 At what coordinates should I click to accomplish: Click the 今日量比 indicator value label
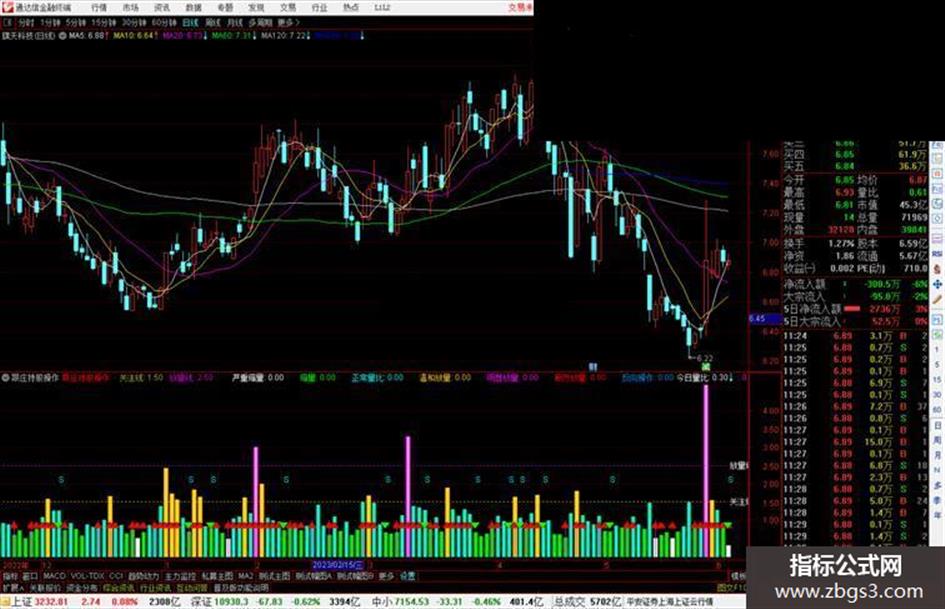point(703,378)
